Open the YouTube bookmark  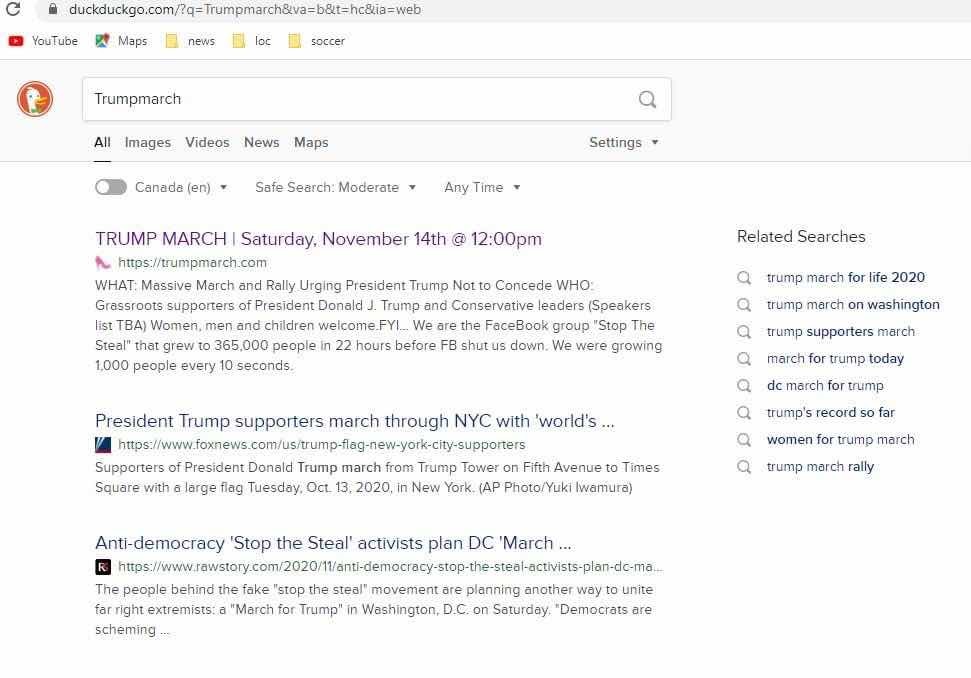[43, 41]
